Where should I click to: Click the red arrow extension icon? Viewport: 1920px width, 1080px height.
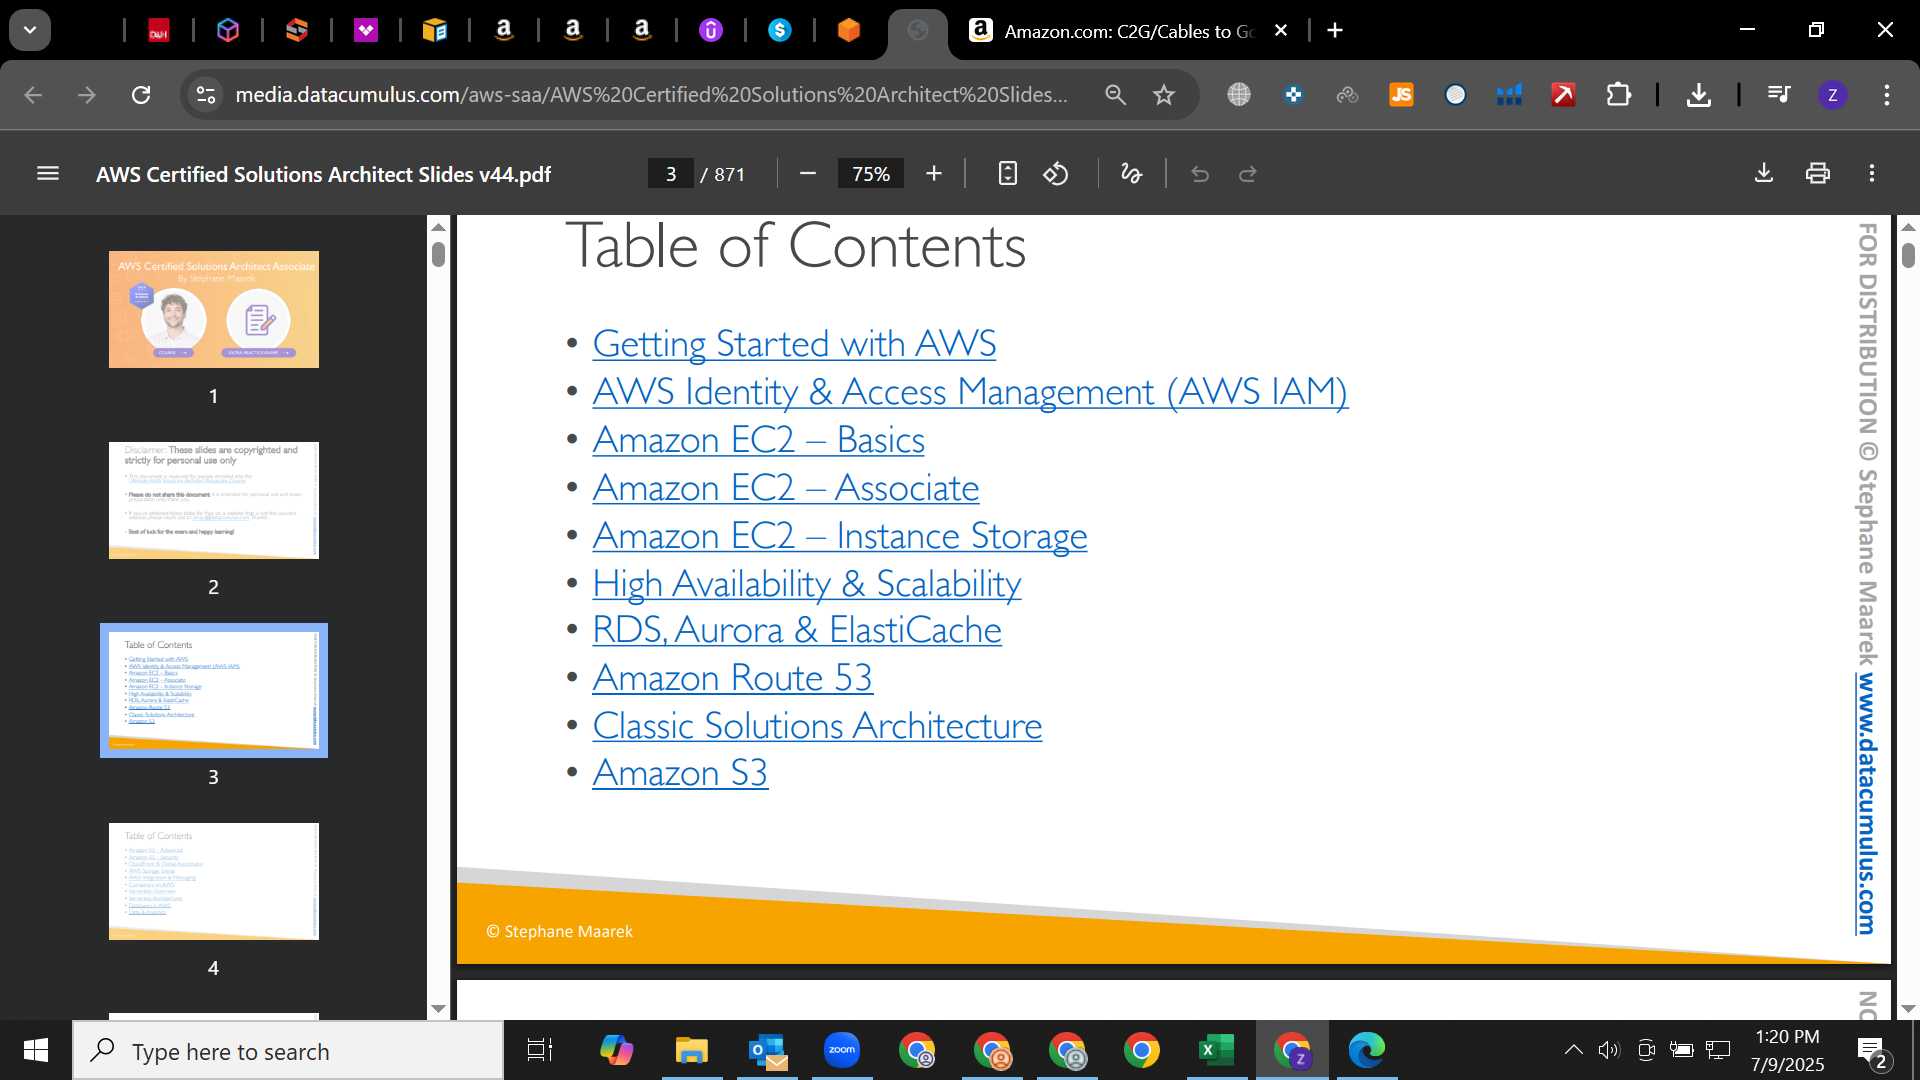tap(1563, 95)
